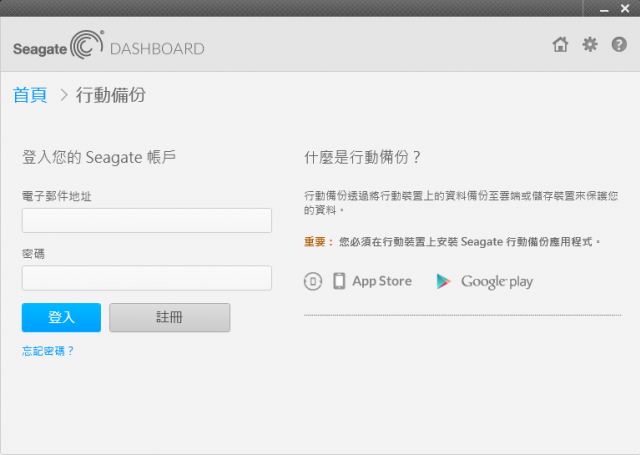Minimize the Dashboard window
The width and height of the screenshot is (640, 455).
[x=604, y=9]
